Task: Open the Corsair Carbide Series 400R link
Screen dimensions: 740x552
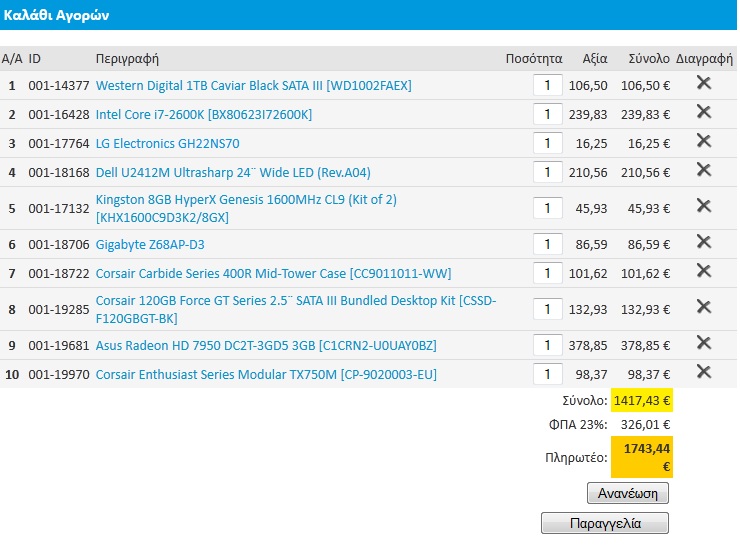Action: 273,274
